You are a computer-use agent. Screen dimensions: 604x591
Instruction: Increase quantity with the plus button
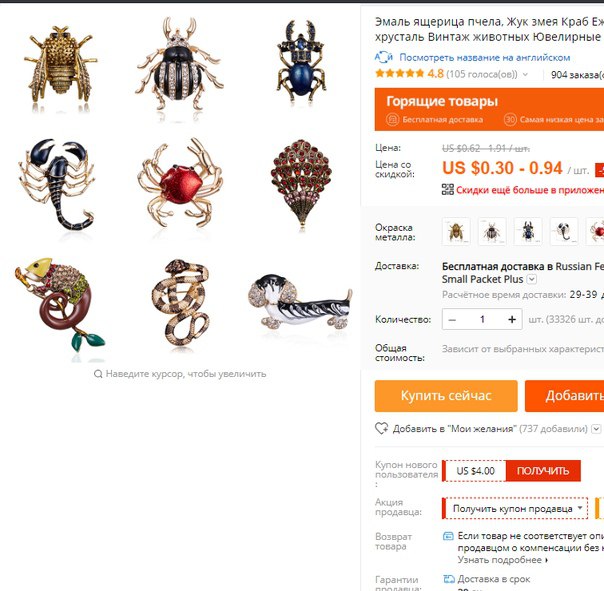click(512, 319)
